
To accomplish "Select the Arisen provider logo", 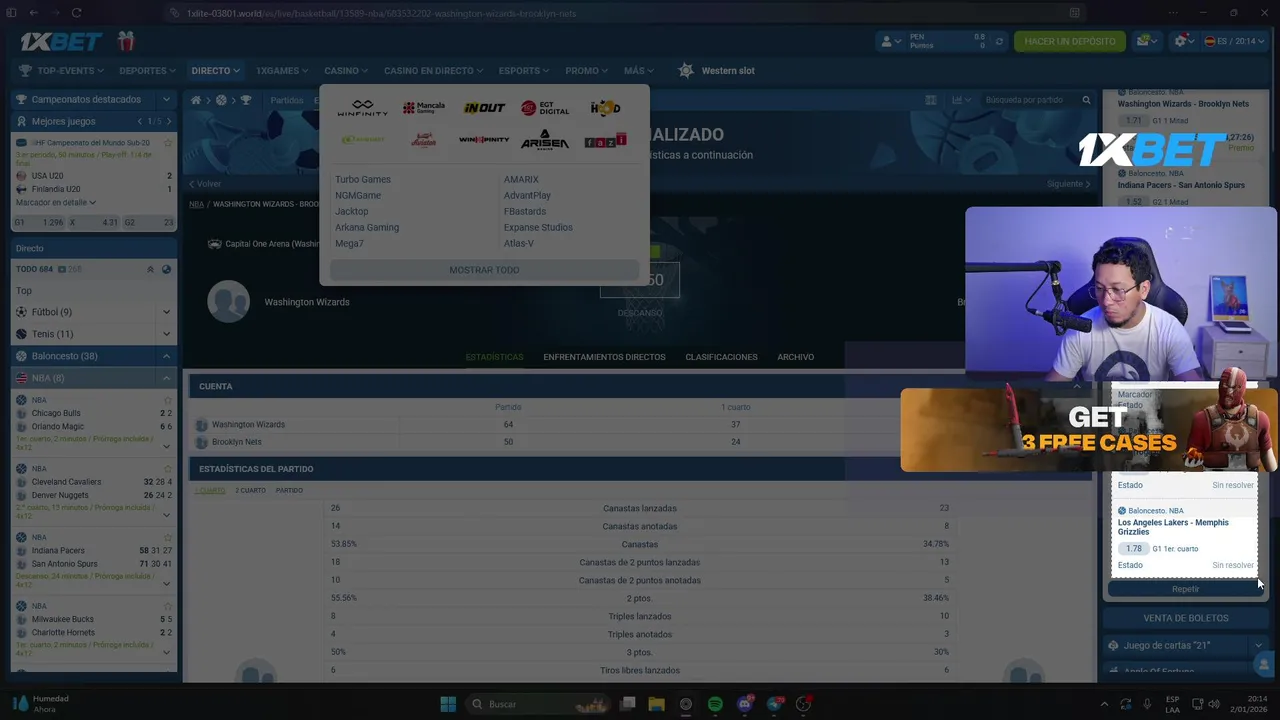I will 545,139.
